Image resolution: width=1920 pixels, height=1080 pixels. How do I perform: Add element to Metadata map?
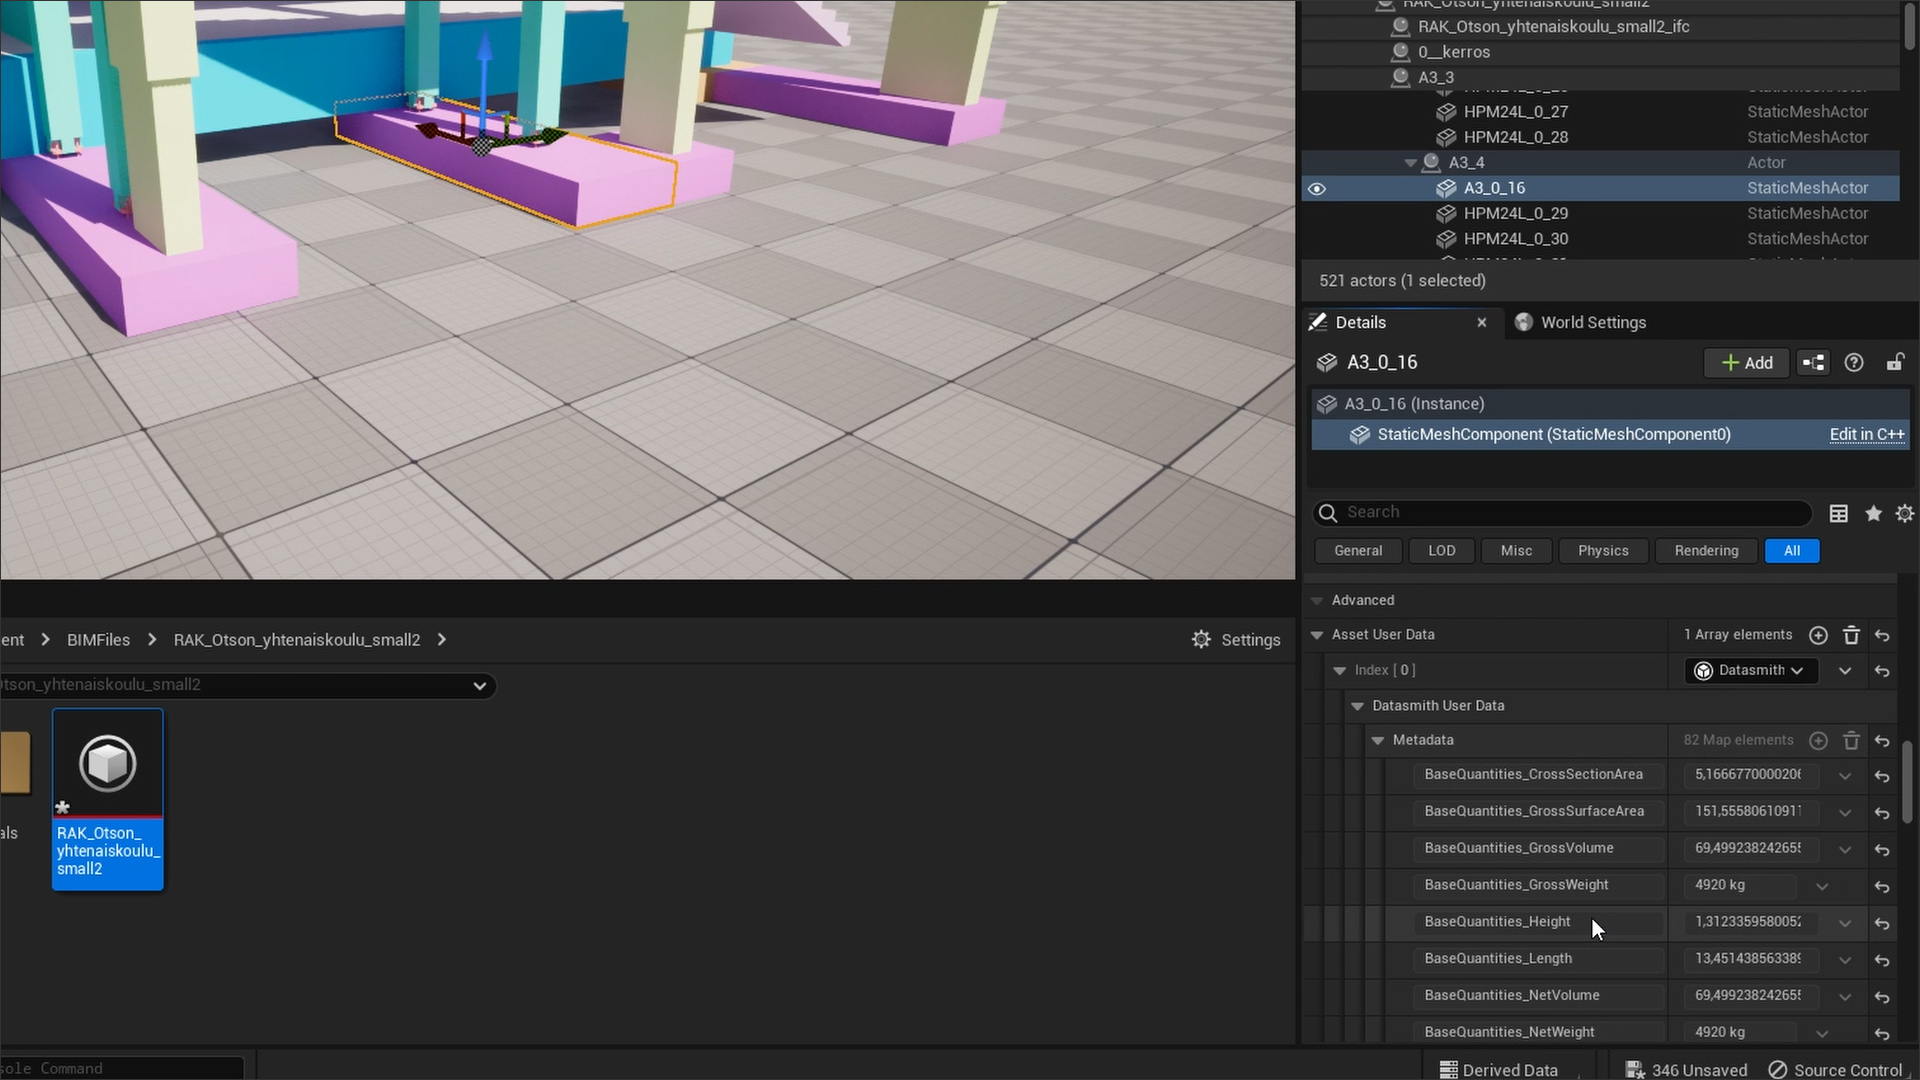point(1818,740)
